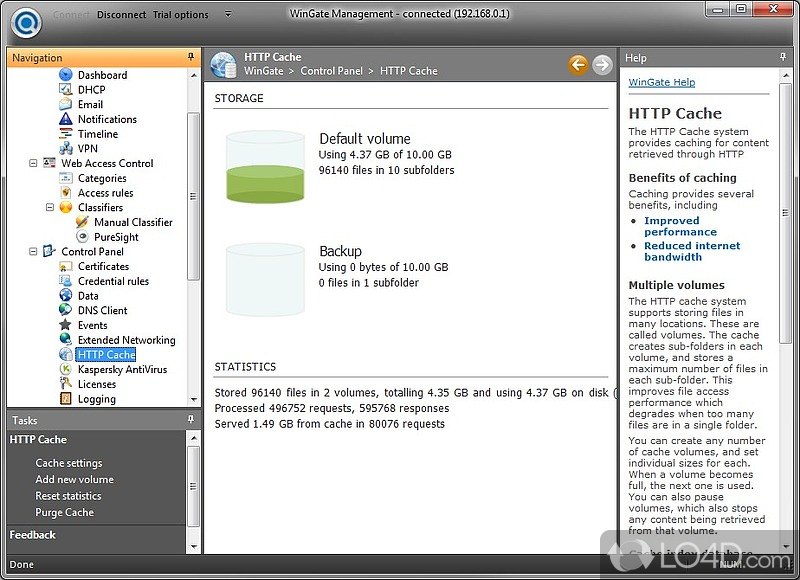Collapse the Control Panel tree node
Viewport: 800px width, 580px height.
coord(33,252)
